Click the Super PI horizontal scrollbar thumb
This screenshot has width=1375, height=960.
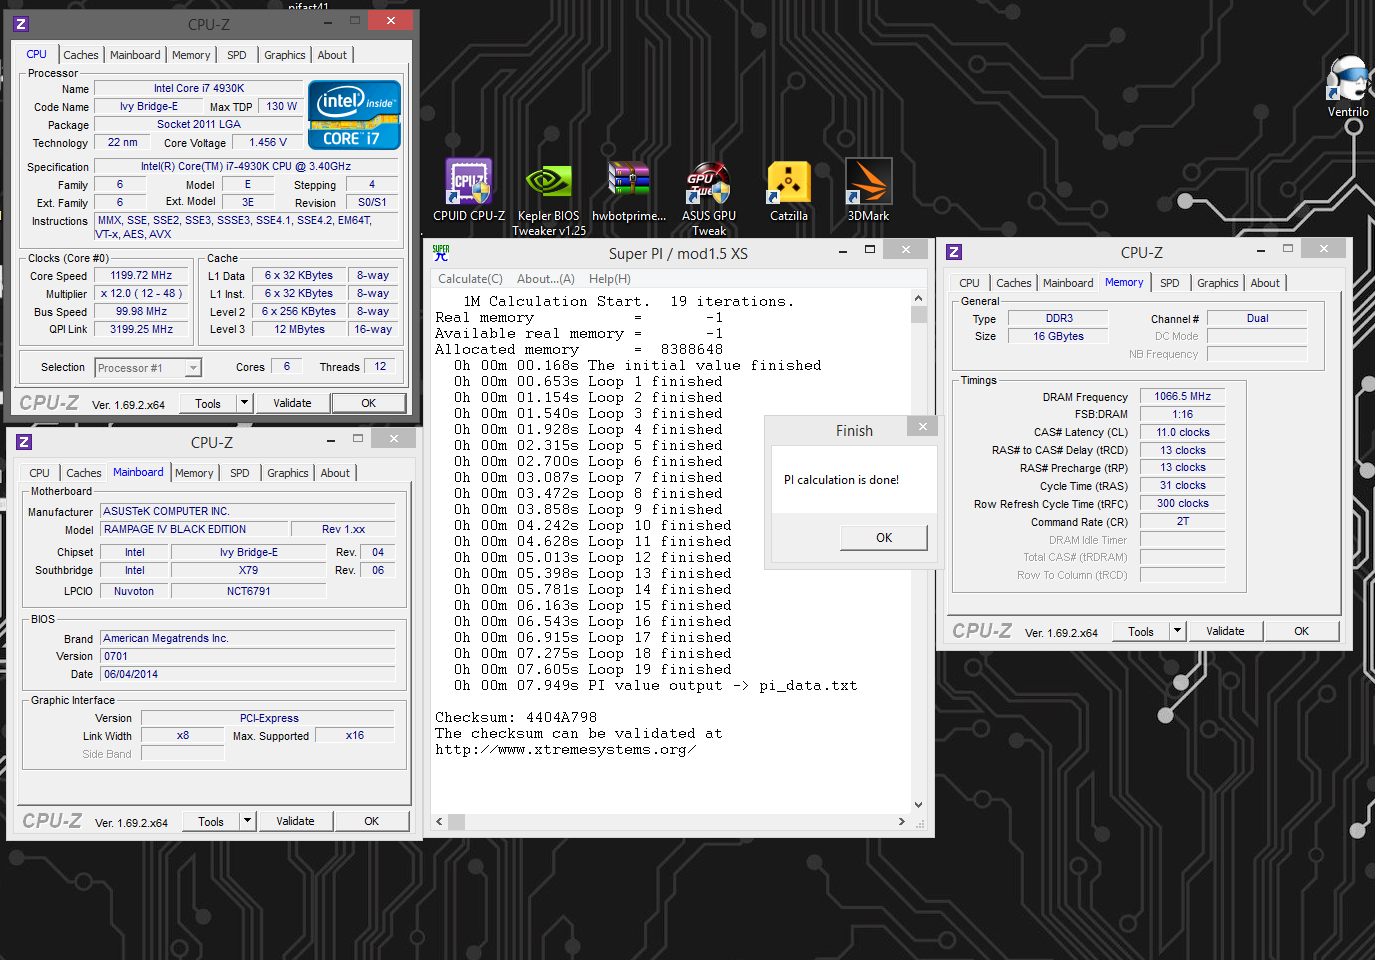[456, 822]
